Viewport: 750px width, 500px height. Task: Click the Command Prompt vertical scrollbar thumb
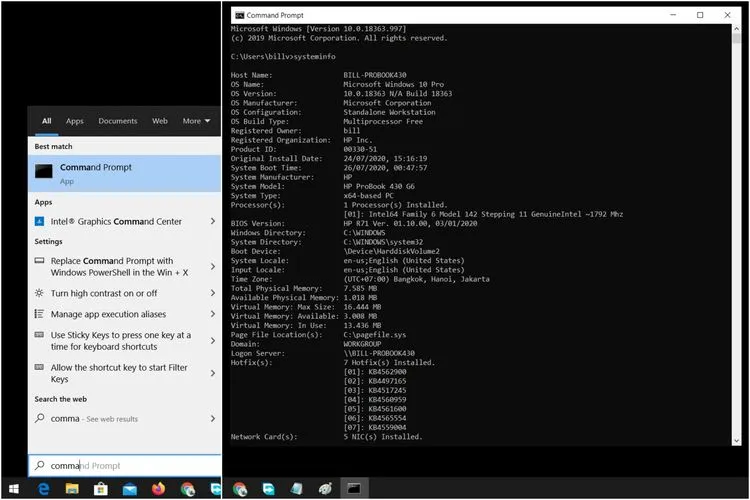click(736, 38)
